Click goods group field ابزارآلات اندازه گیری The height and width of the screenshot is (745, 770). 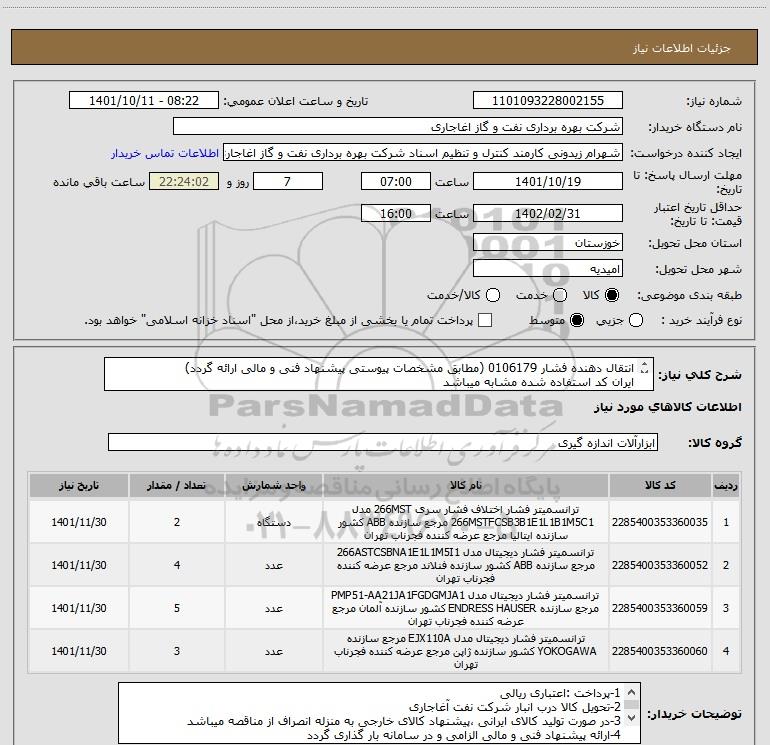(383, 442)
